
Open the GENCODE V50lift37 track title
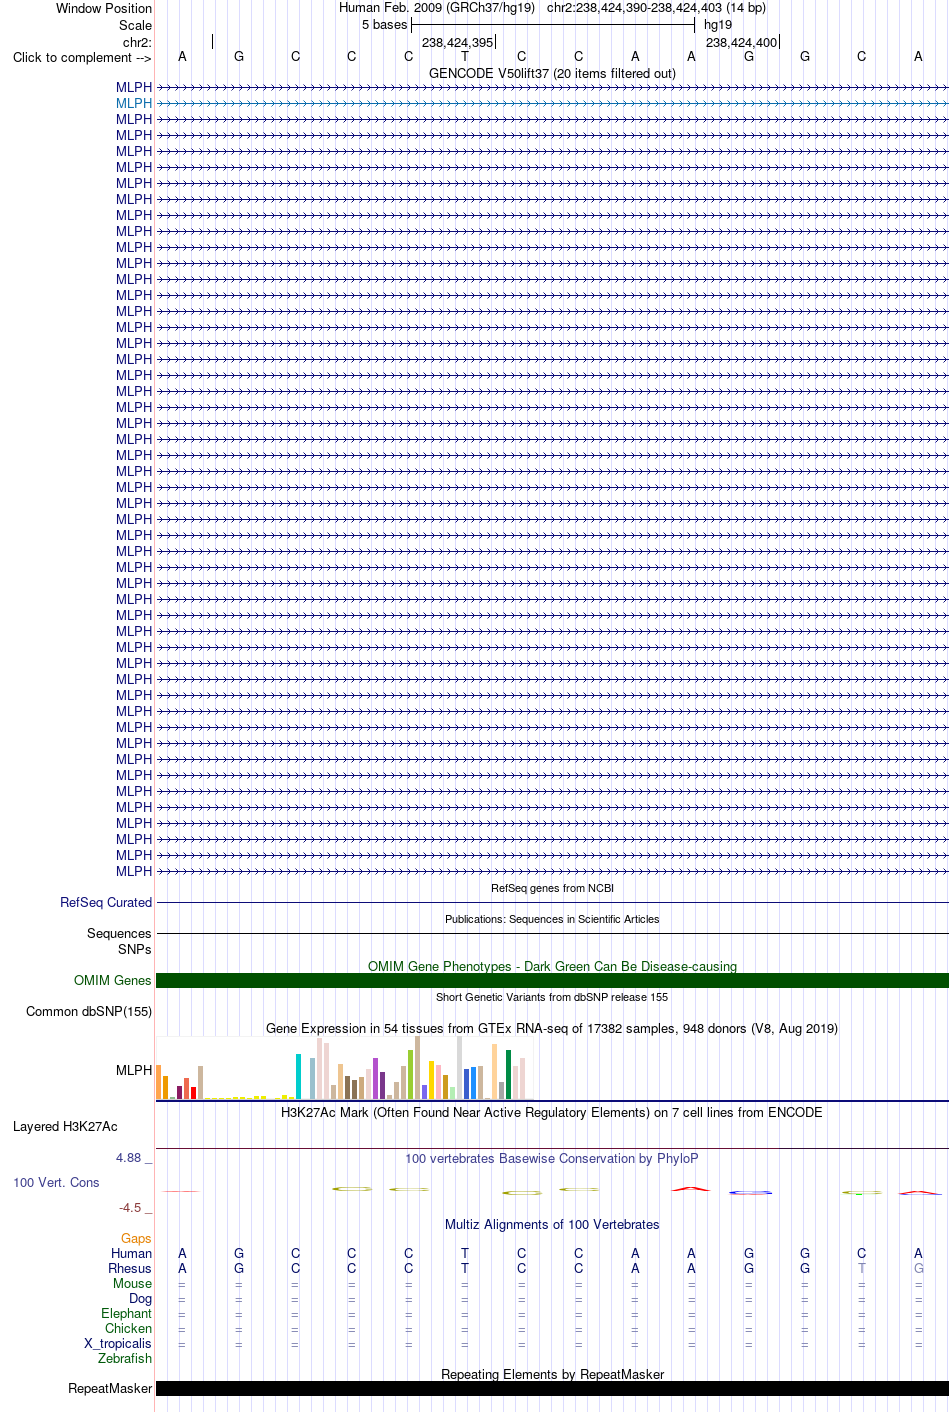pyautogui.click(x=552, y=73)
